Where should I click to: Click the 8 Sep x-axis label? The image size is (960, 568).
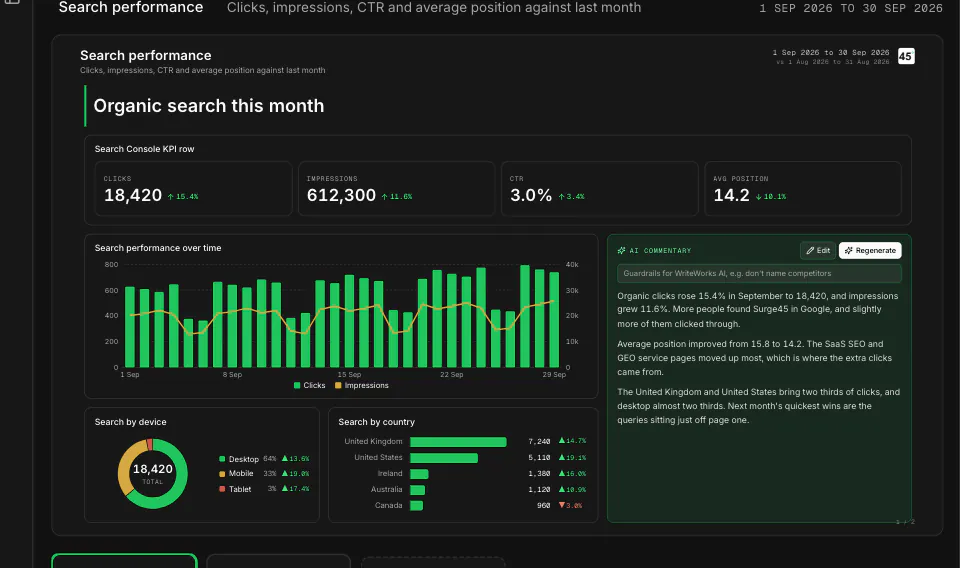coord(233,375)
